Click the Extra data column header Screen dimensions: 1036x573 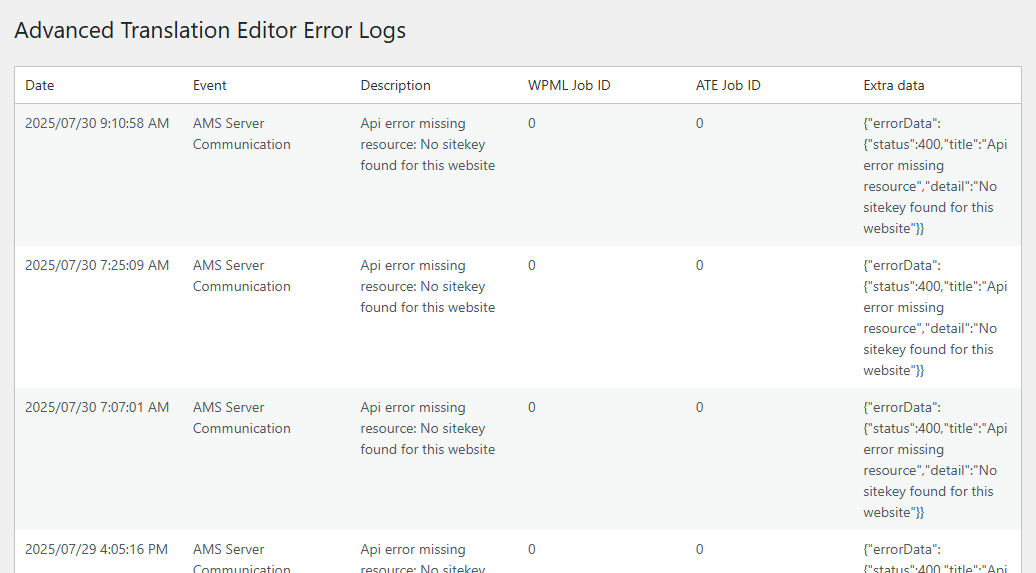[x=893, y=85]
